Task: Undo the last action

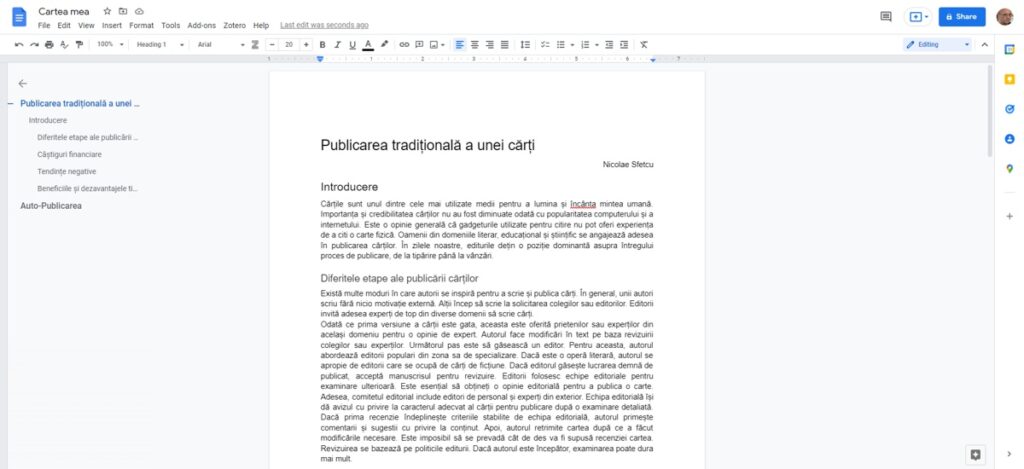Action: 19,44
